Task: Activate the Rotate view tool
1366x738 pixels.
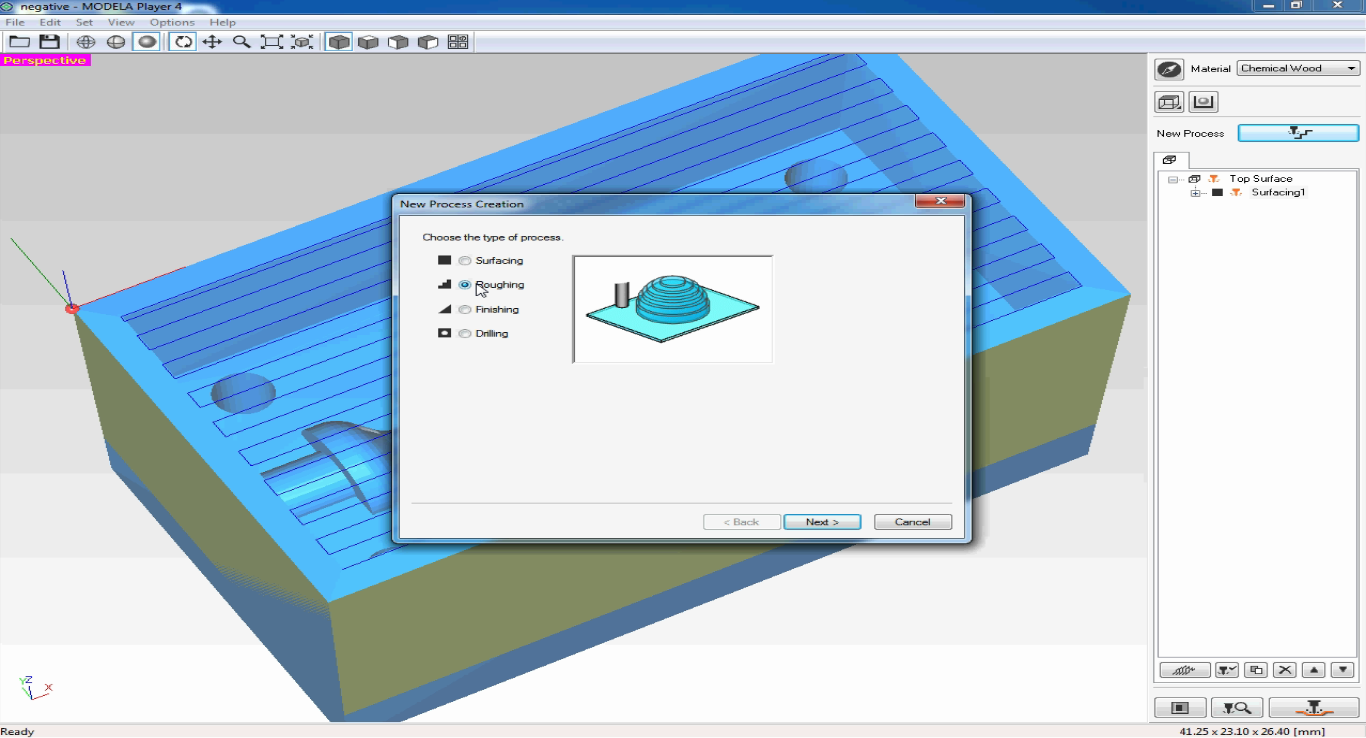Action: pos(182,42)
